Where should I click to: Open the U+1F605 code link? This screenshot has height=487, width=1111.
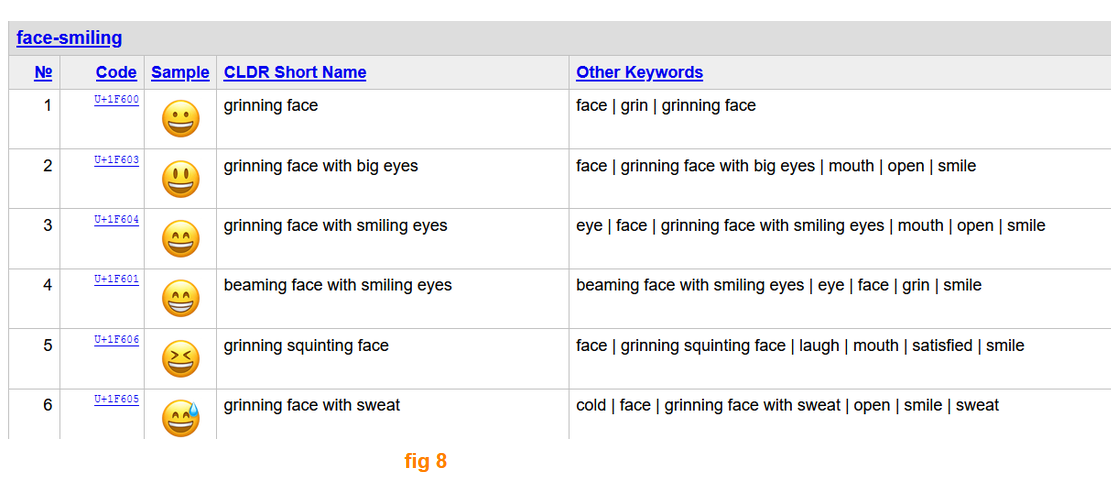point(116,399)
